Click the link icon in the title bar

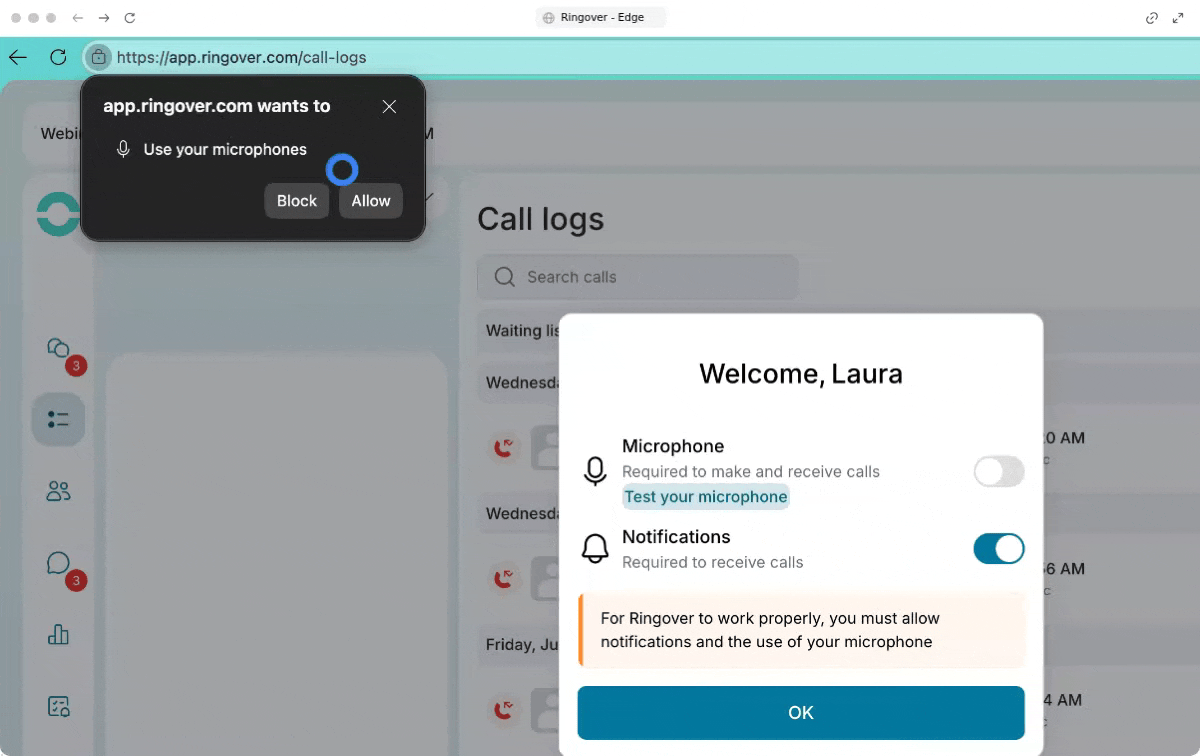tap(1152, 18)
